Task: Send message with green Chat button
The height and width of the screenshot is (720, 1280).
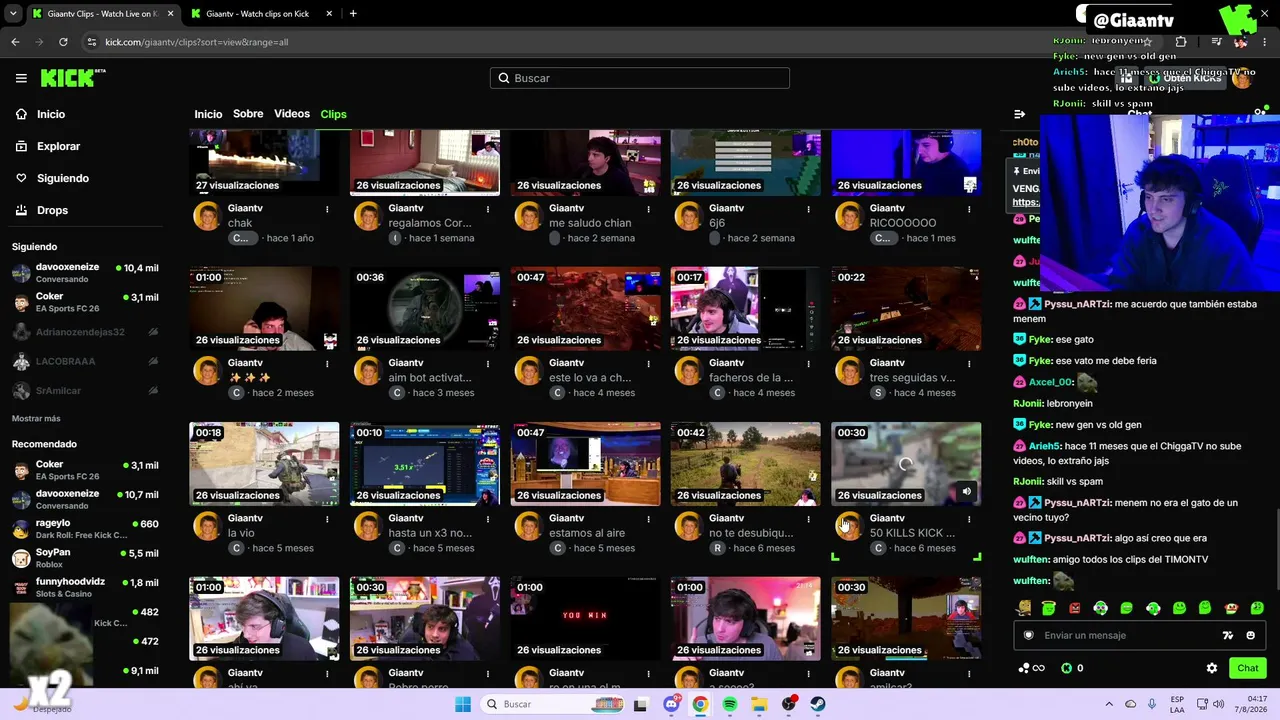Action: point(1248,668)
